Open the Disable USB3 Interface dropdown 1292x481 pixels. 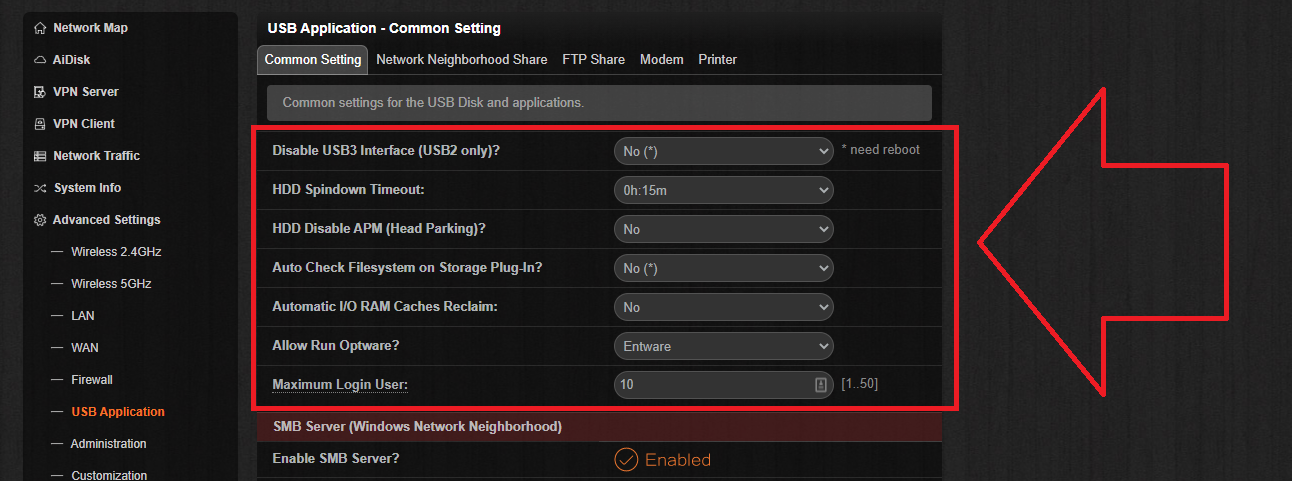[723, 151]
